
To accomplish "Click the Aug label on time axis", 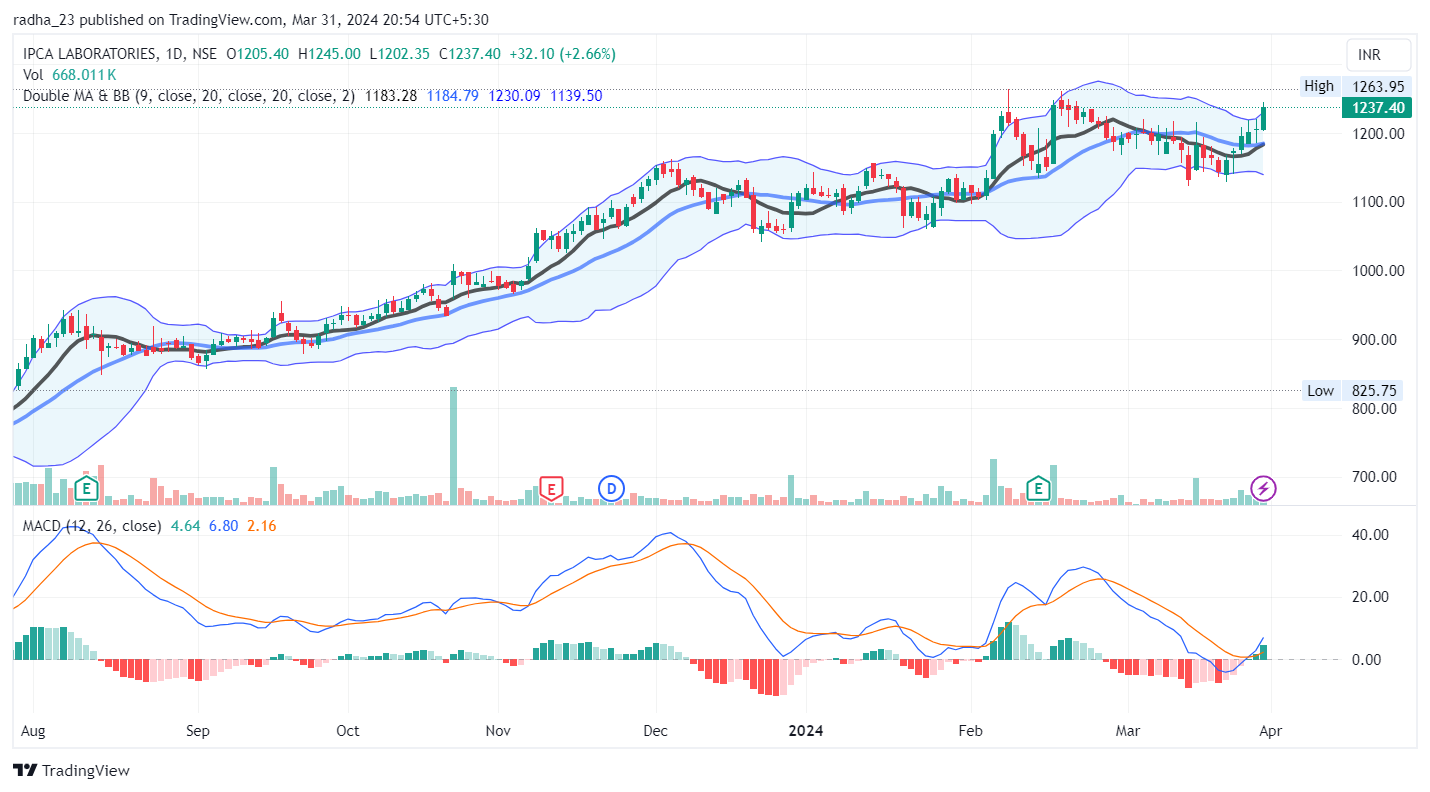I will tap(33, 731).
